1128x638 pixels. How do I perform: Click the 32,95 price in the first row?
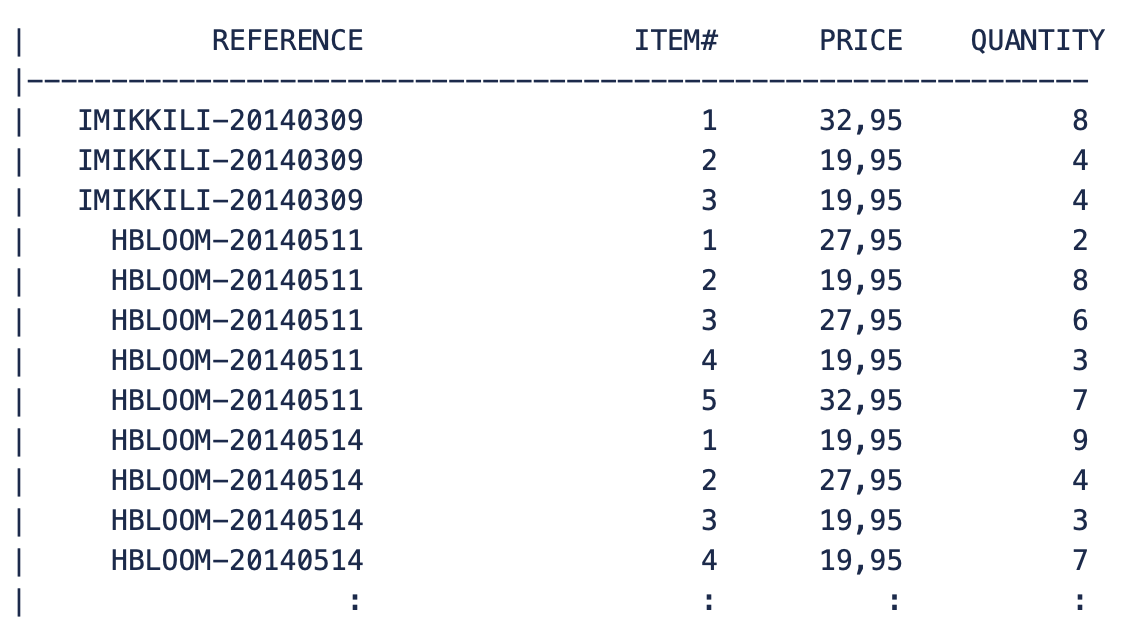(860, 121)
